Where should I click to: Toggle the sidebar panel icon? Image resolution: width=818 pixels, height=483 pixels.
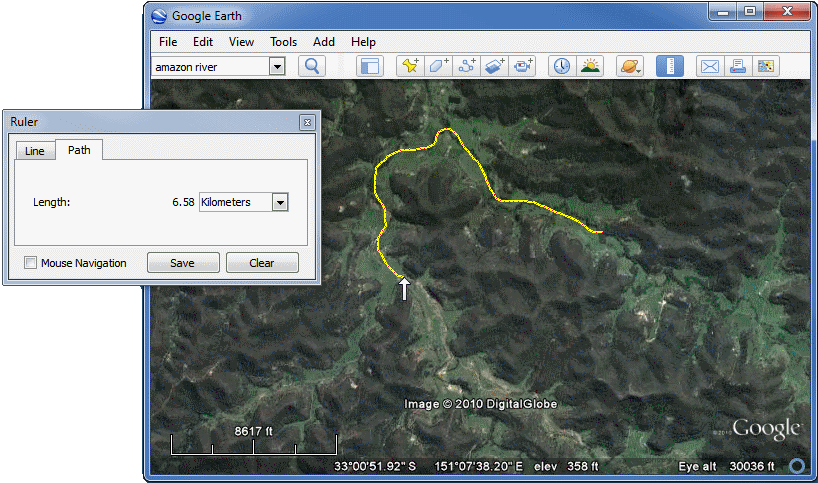pos(370,66)
